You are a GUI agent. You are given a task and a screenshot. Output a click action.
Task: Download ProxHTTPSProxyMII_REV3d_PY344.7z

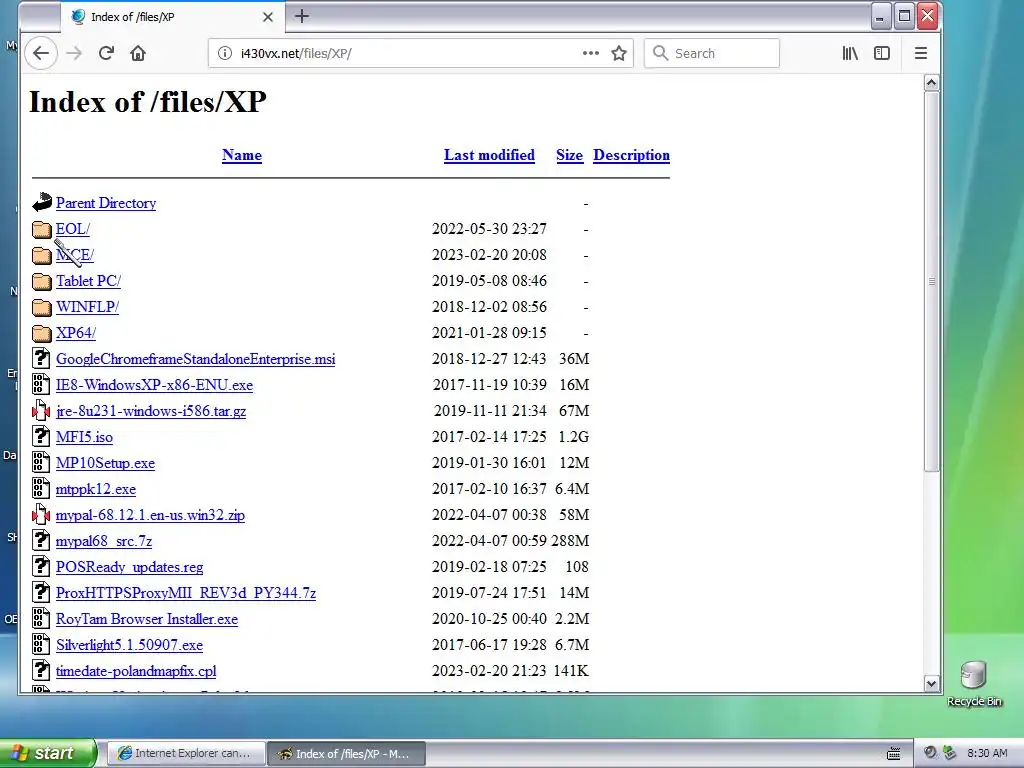pyautogui.click(x=186, y=593)
